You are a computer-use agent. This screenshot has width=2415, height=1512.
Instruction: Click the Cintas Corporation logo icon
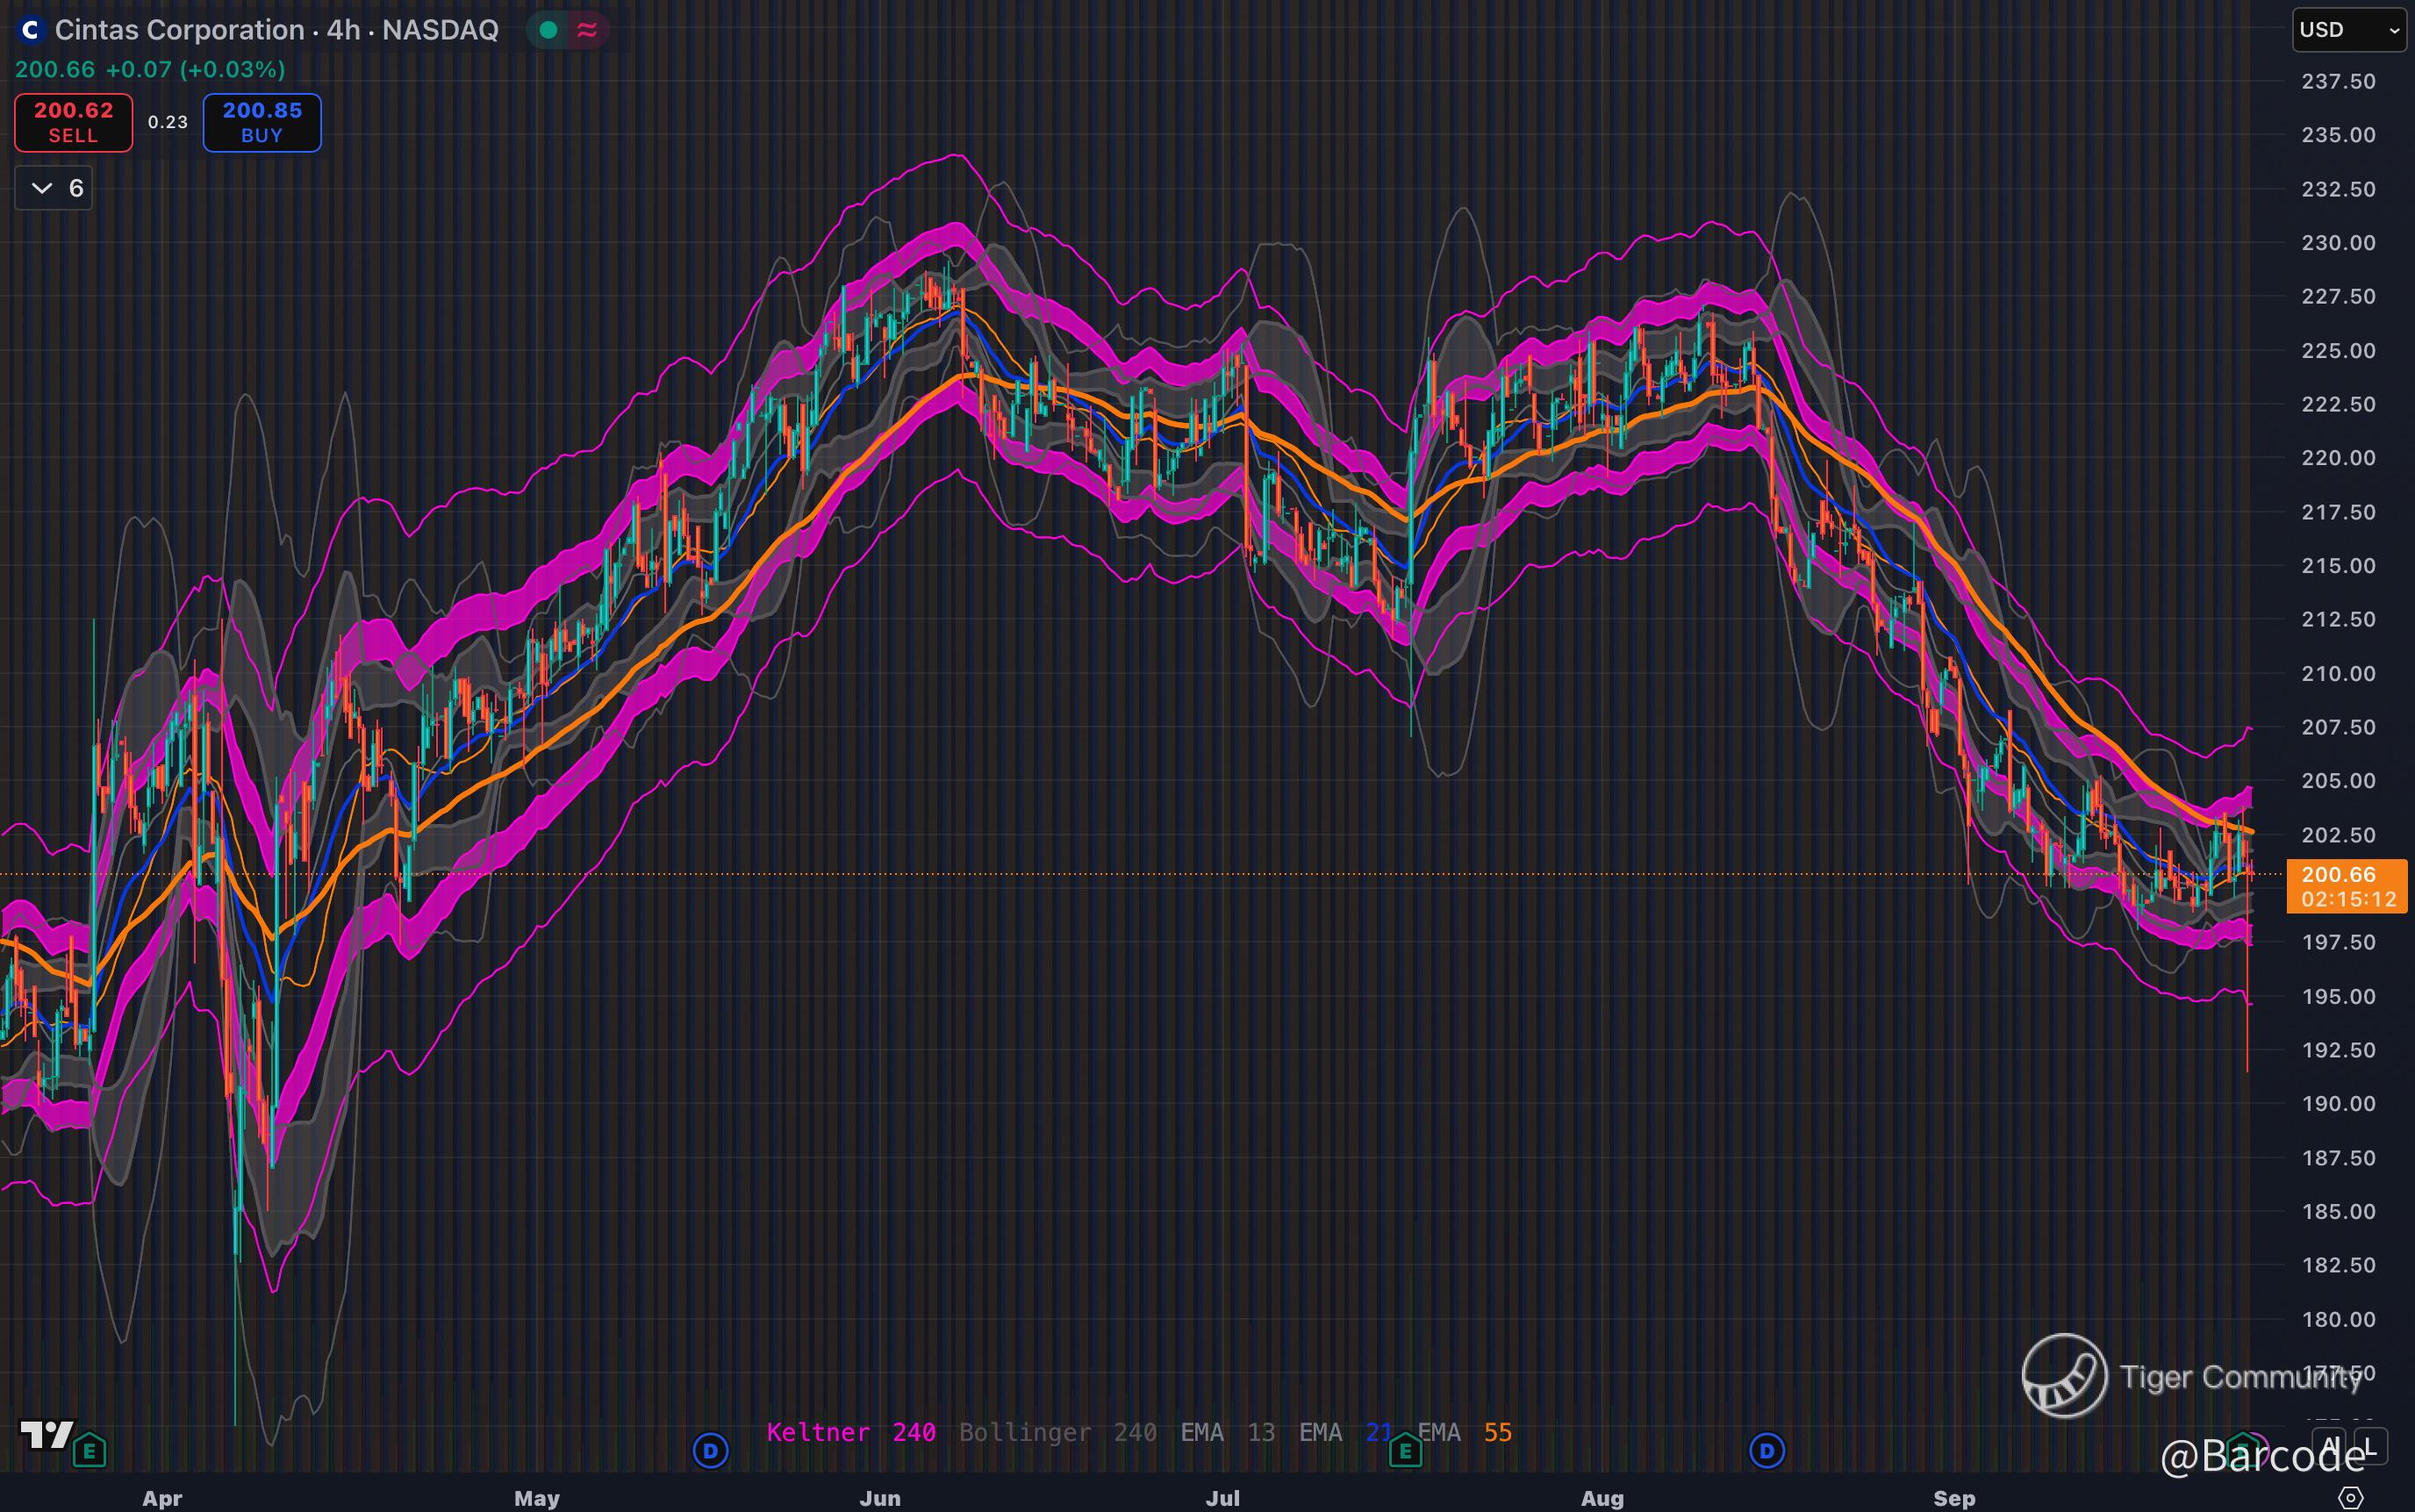pos(31,30)
